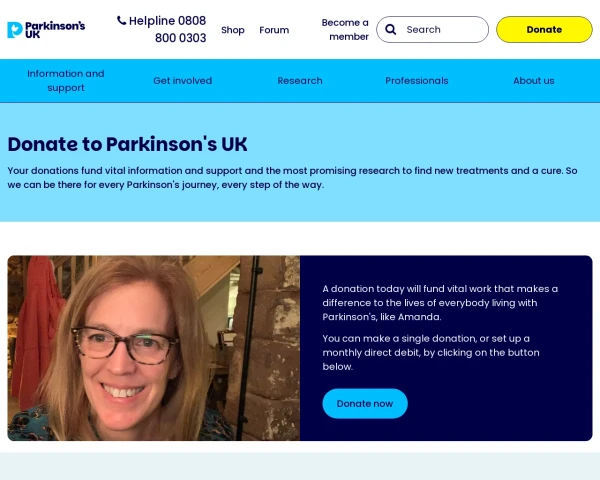This screenshot has height=480, width=600.
Task: Focus the Search input field
Action: pos(432,29)
